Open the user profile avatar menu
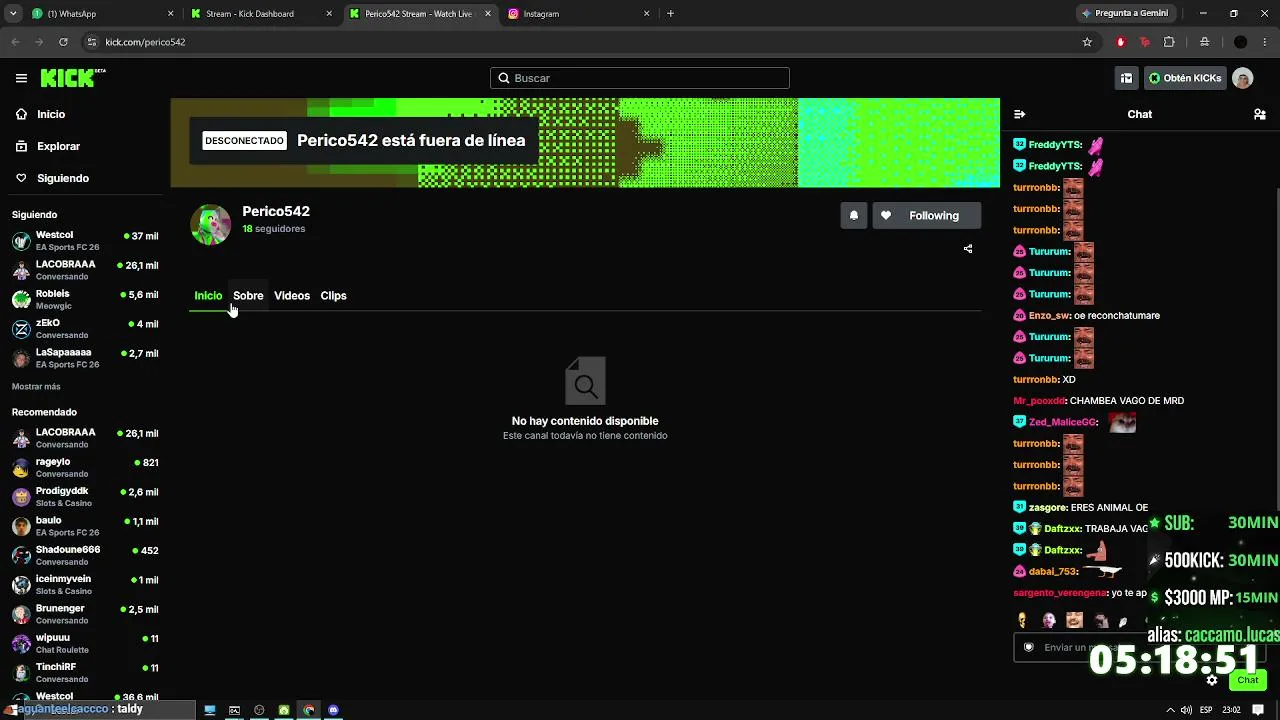 (1243, 78)
